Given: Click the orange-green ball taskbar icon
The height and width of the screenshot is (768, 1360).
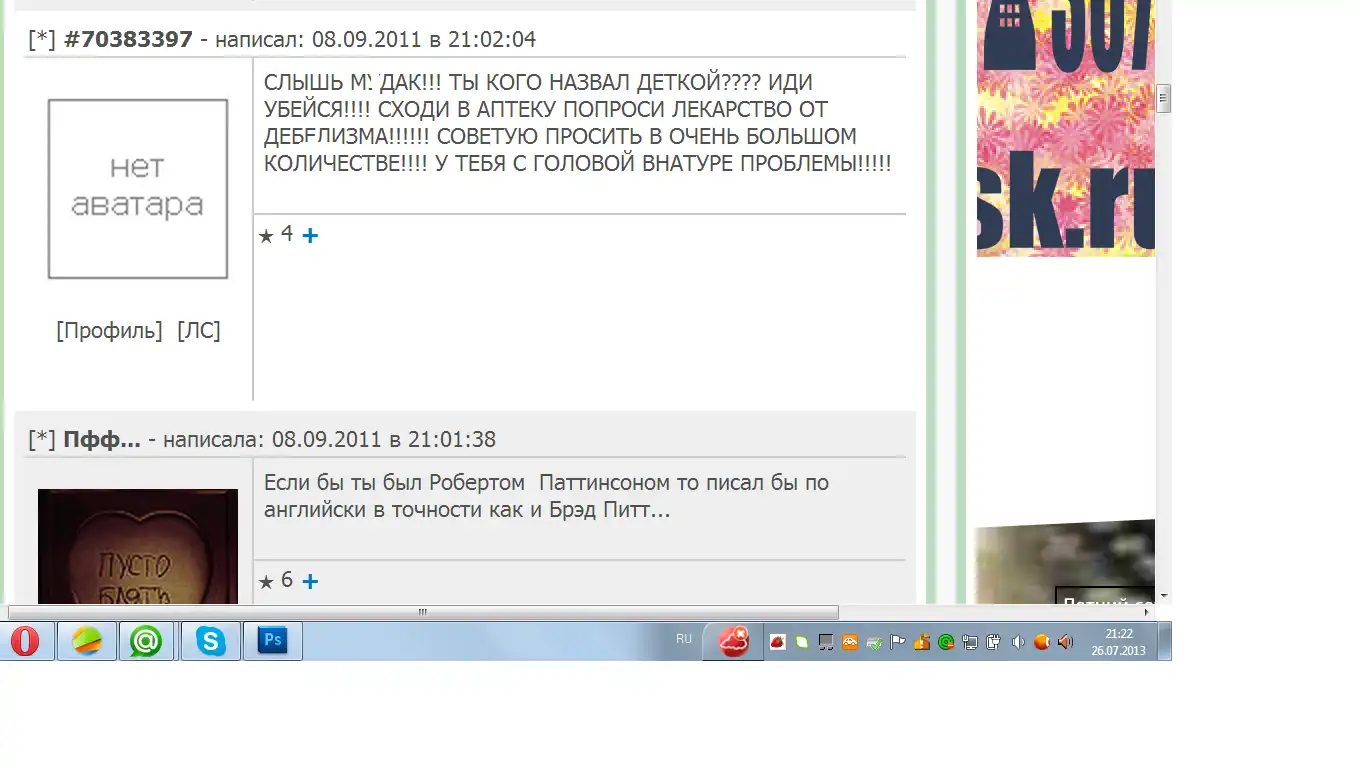Looking at the screenshot, I should (x=87, y=641).
